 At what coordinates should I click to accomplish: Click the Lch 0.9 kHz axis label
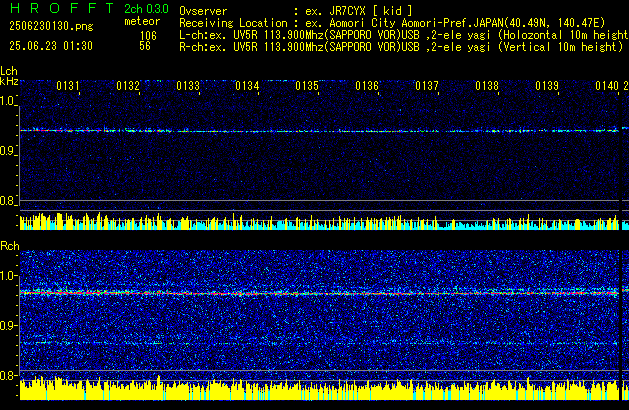[x=8, y=151]
